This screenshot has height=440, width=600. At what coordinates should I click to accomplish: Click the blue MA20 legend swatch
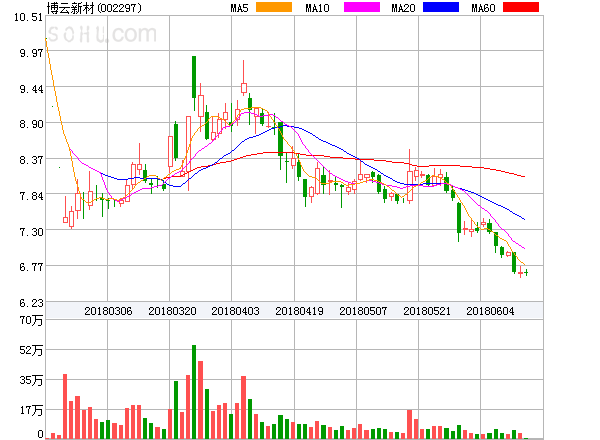(x=441, y=7)
